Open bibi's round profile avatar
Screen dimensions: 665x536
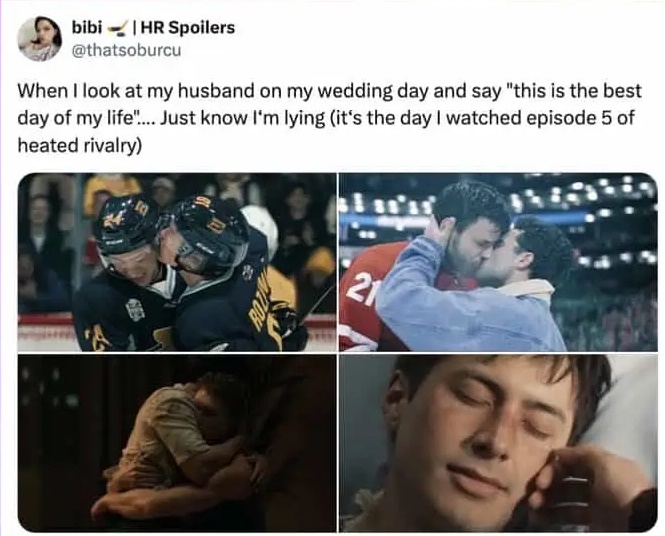click(x=39, y=39)
